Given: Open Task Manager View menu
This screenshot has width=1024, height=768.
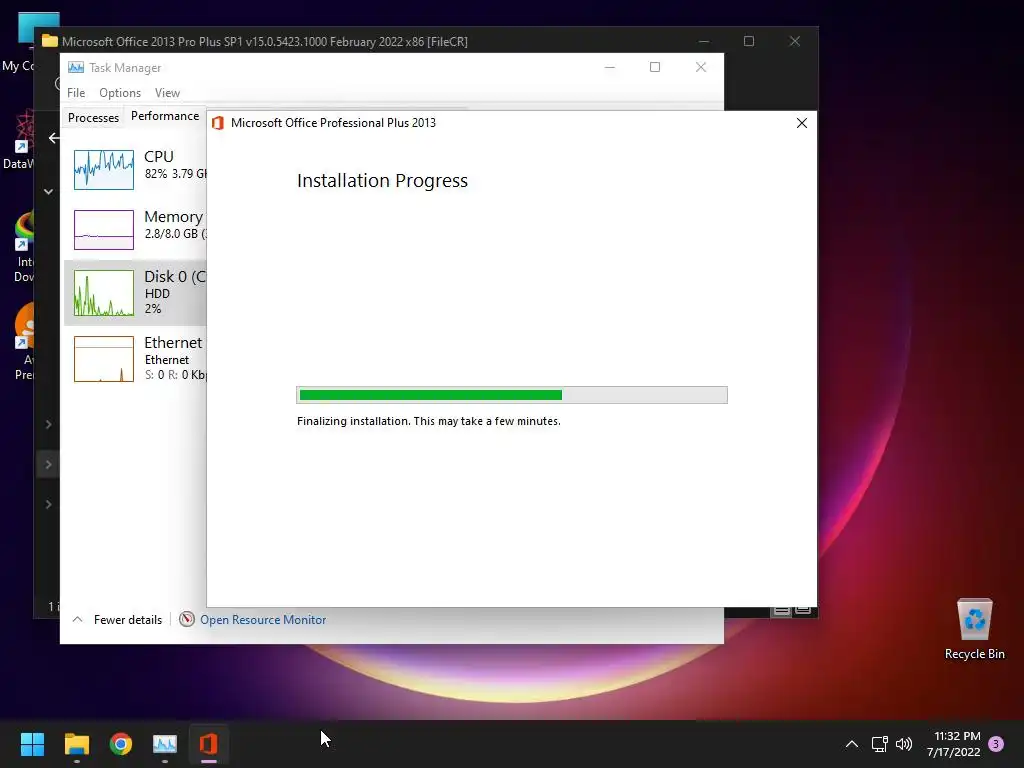Looking at the screenshot, I should (167, 93).
